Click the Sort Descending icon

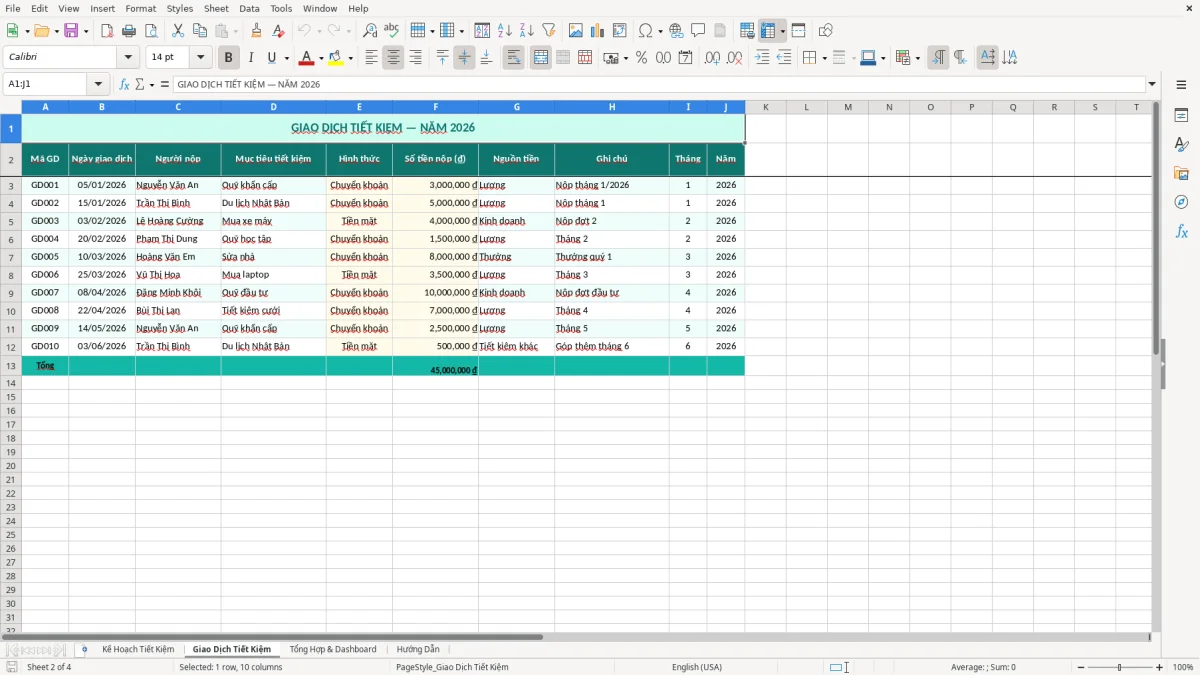(527, 31)
